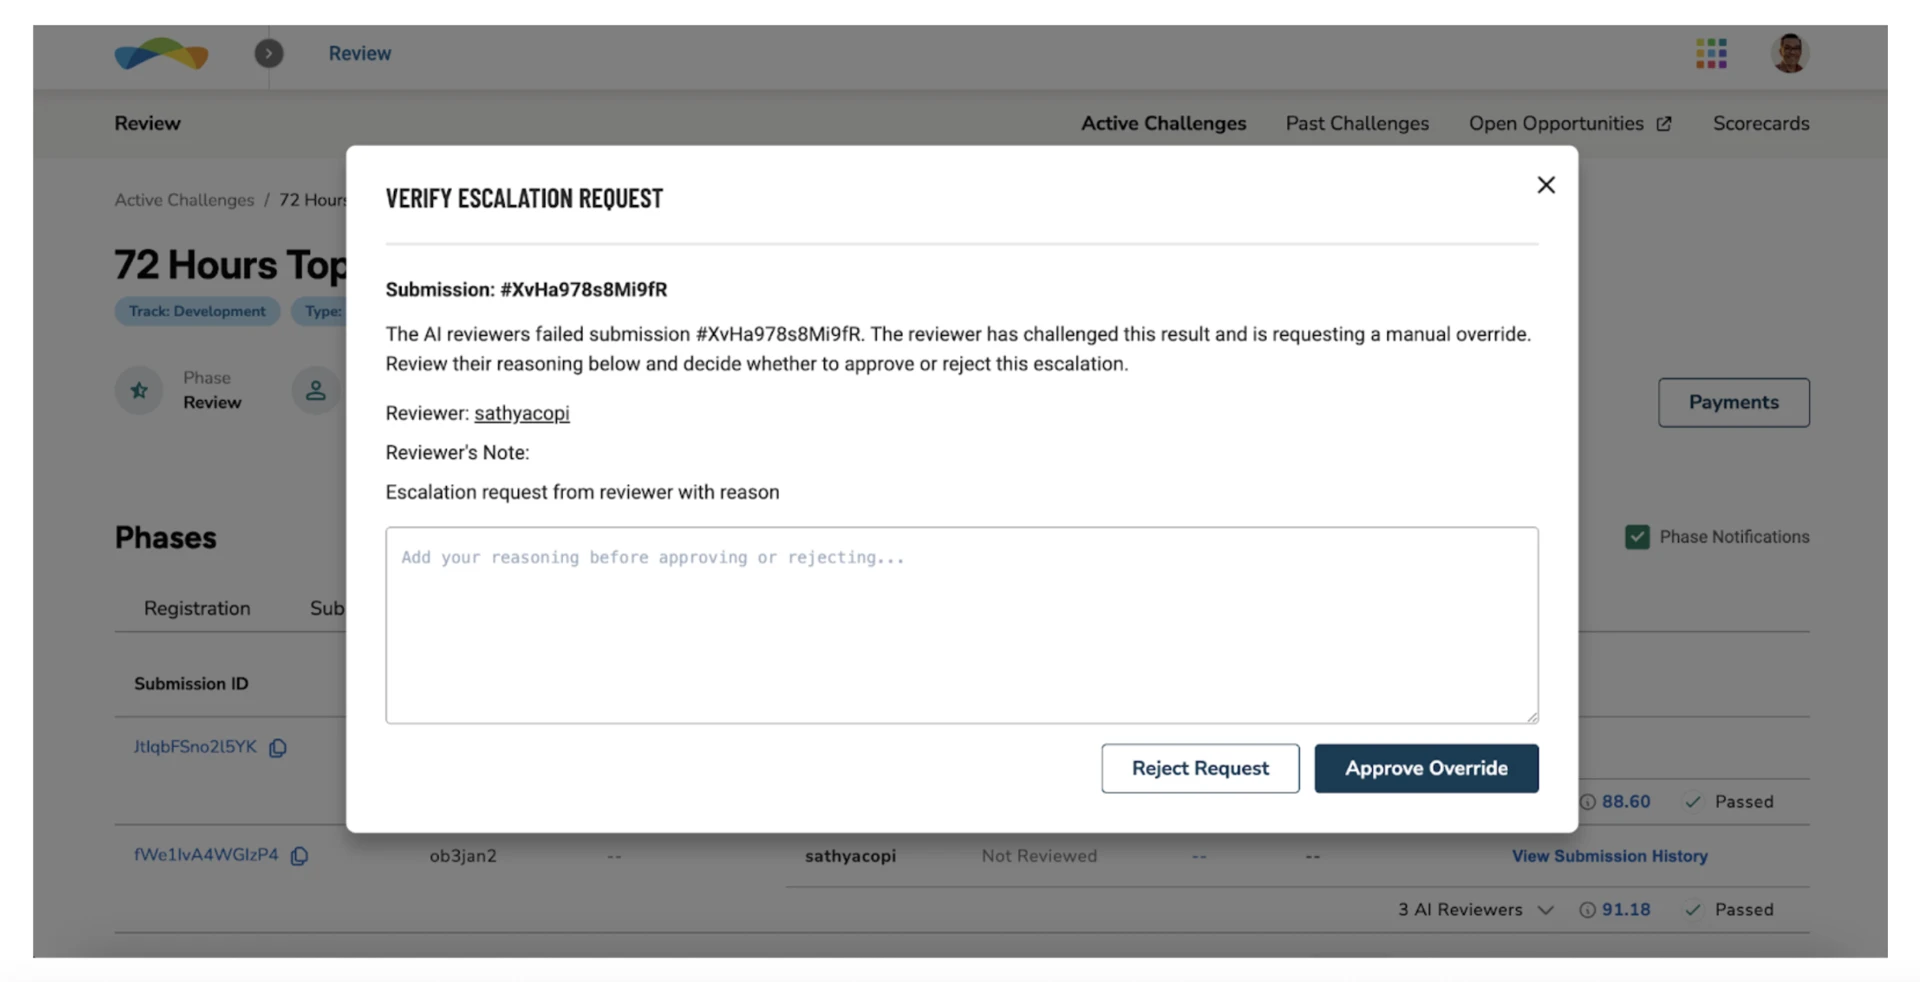Viewport: 1920px width, 982px height.
Task: Switch to Past Challenges tab
Action: (x=1357, y=123)
